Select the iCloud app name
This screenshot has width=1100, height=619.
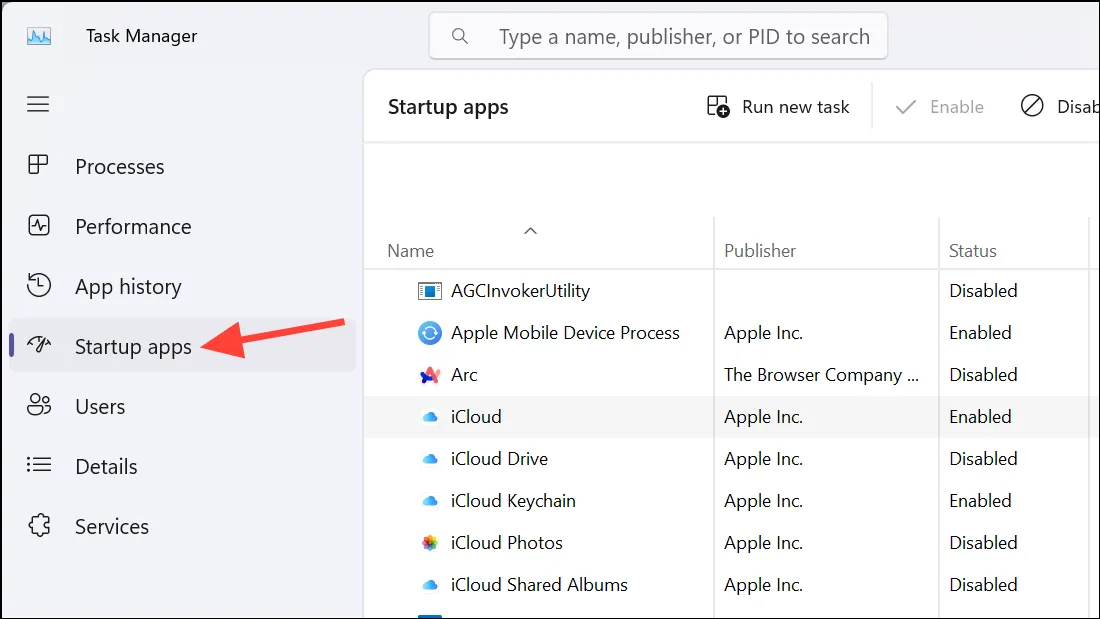(476, 417)
